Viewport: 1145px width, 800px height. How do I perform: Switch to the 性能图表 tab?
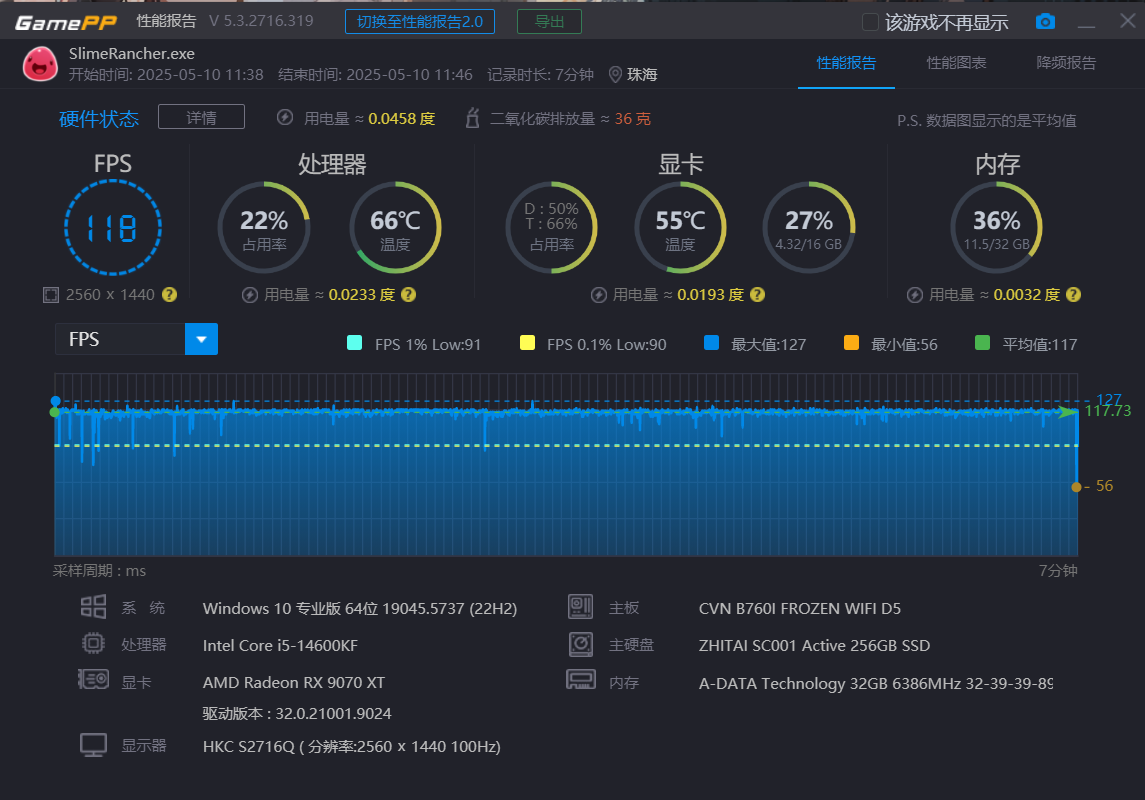pyautogui.click(x=956, y=63)
